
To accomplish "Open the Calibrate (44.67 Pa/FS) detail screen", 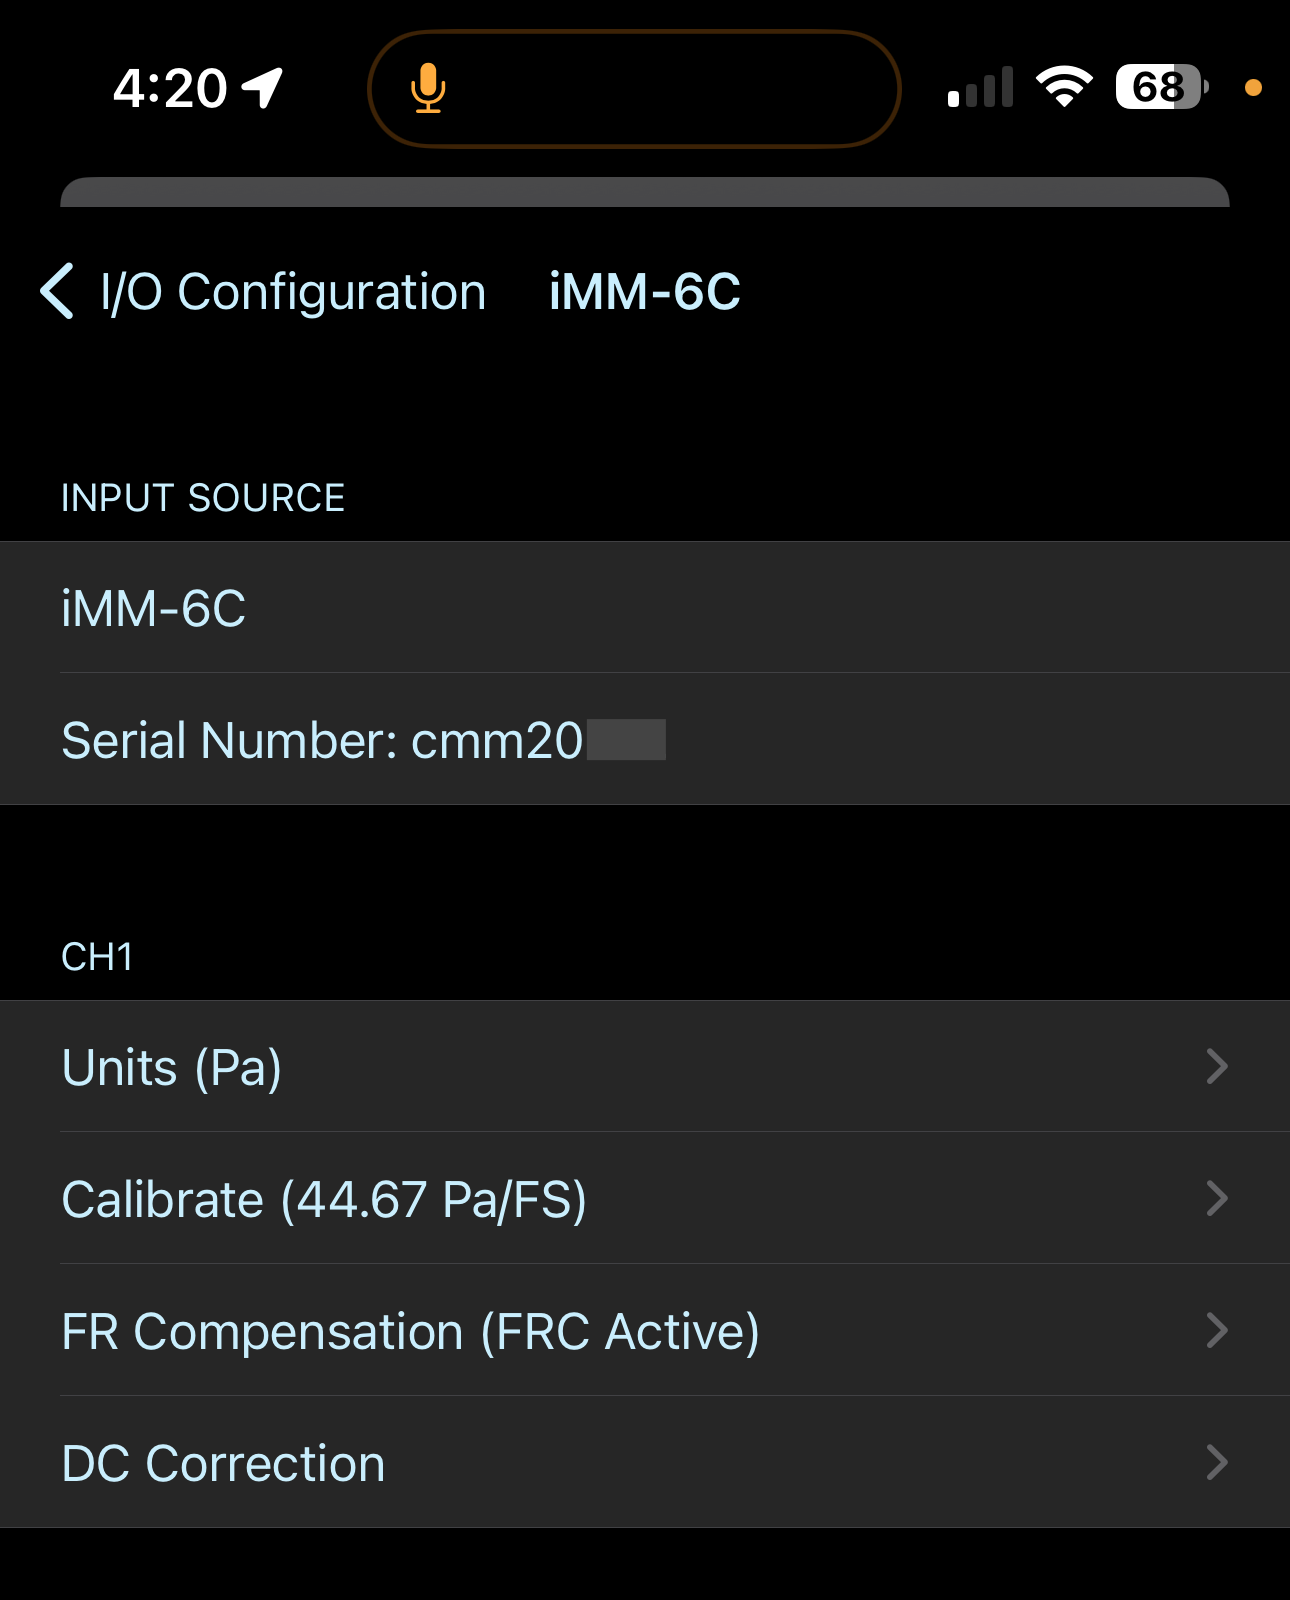I will pos(645,1198).
